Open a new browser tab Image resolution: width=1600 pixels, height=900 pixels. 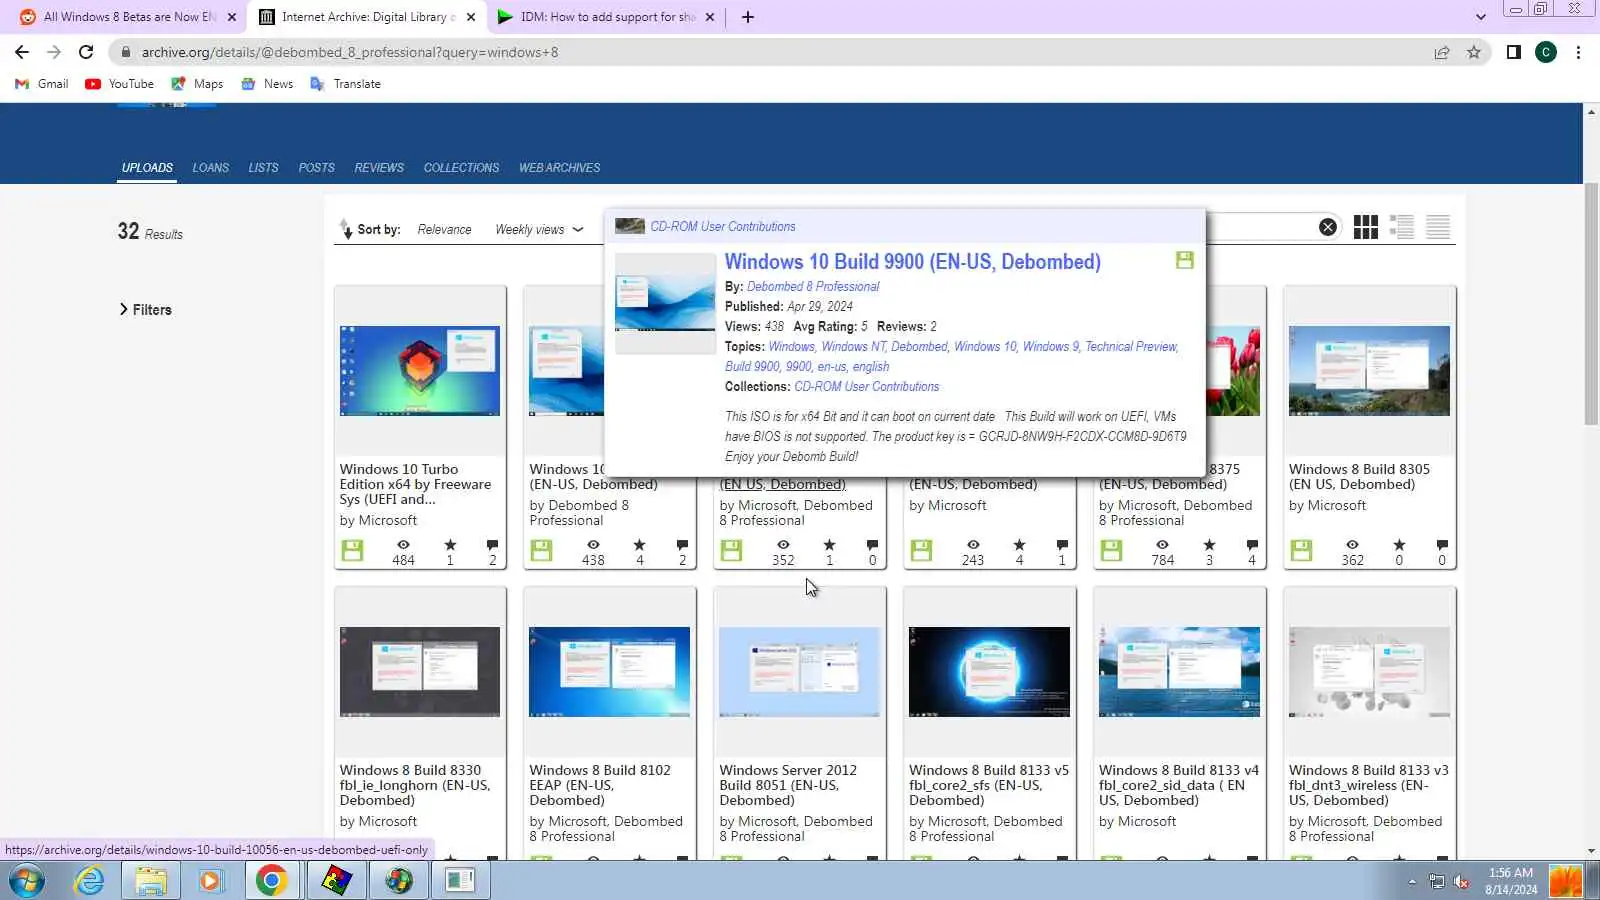[748, 17]
